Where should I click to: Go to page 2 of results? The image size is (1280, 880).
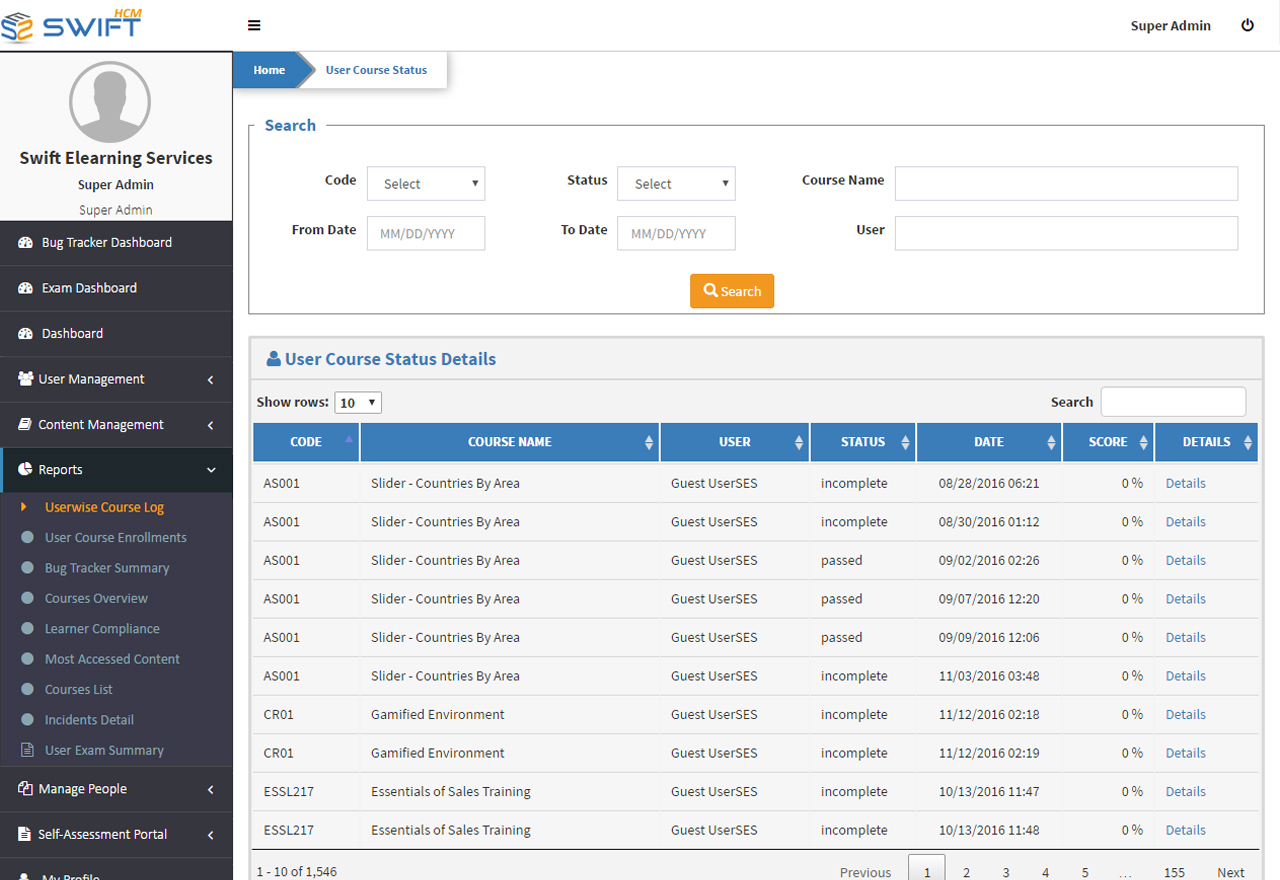click(x=966, y=872)
